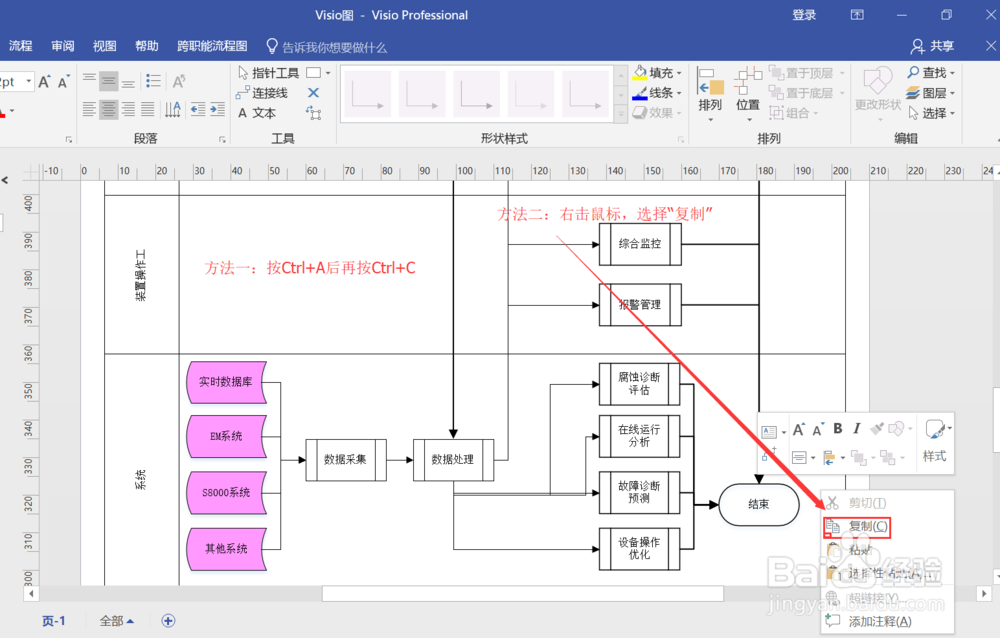The width and height of the screenshot is (1000, 638).
Task: Select the 指针工具 pointer tool
Action: tap(268, 73)
